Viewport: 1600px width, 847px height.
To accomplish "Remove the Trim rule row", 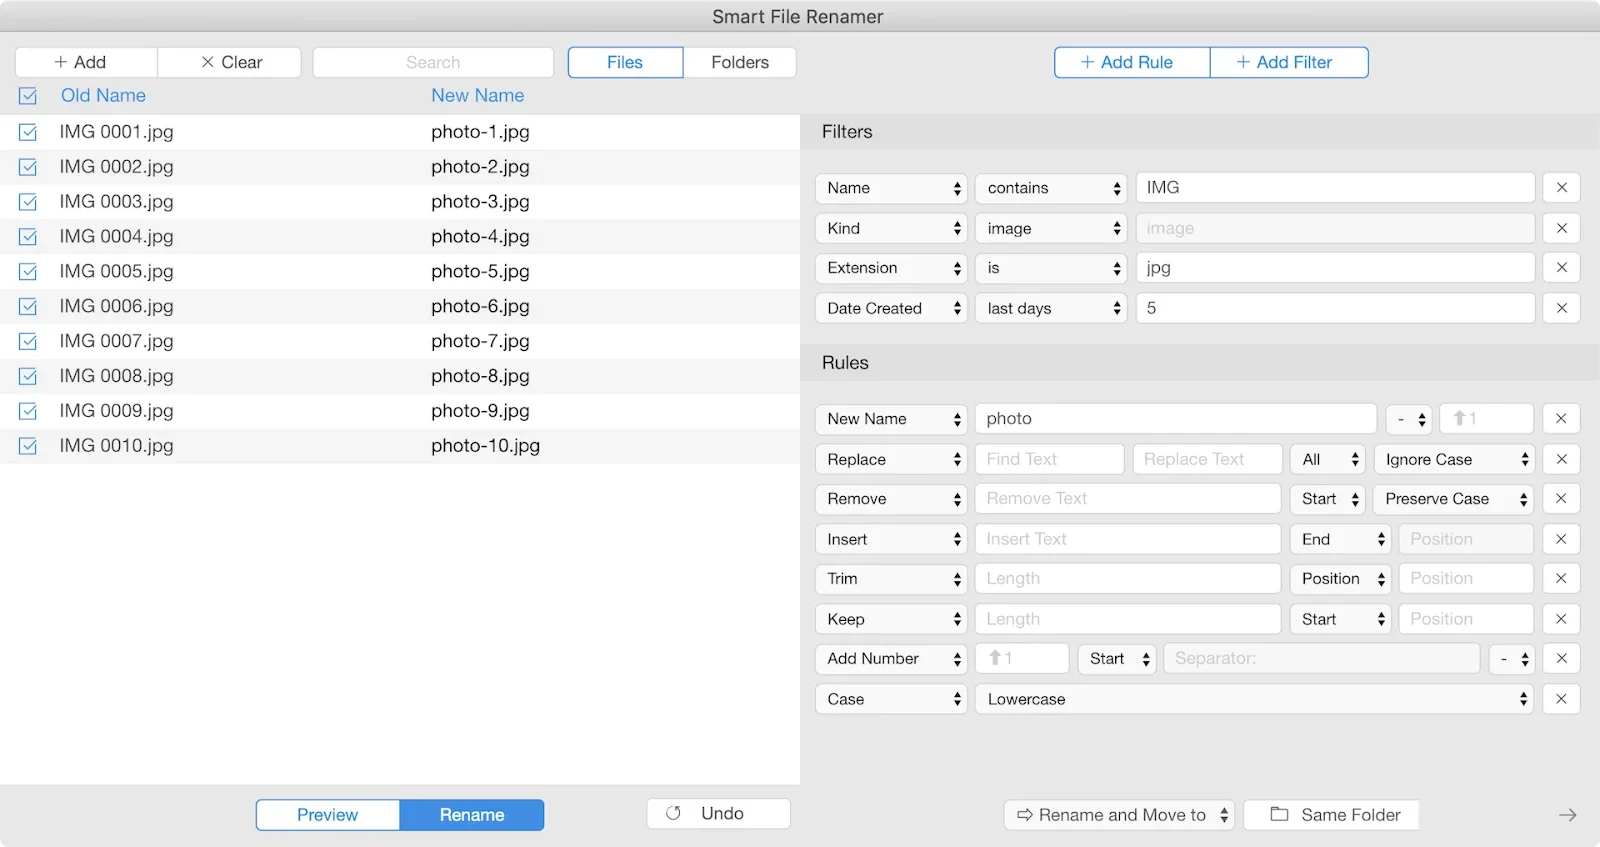I will pyautogui.click(x=1561, y=579).
